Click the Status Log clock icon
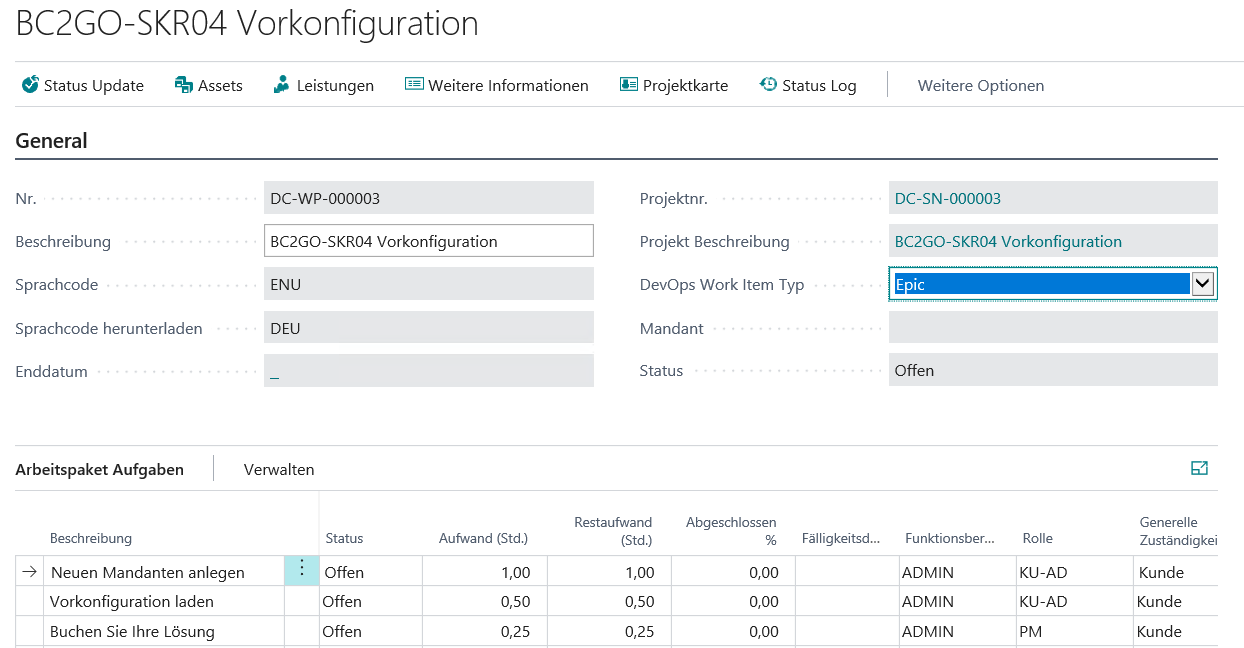Screen dimensions: 1244x648 pyautogui.click(x=768, y=85)
